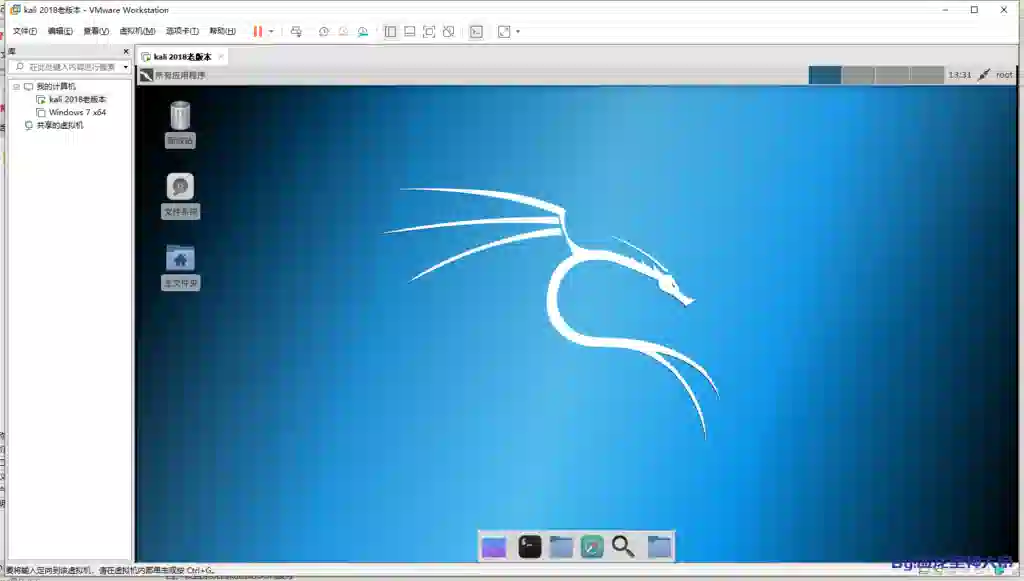
Task: Click the Kali dragon logo in the panel
Action: point(146,75)
